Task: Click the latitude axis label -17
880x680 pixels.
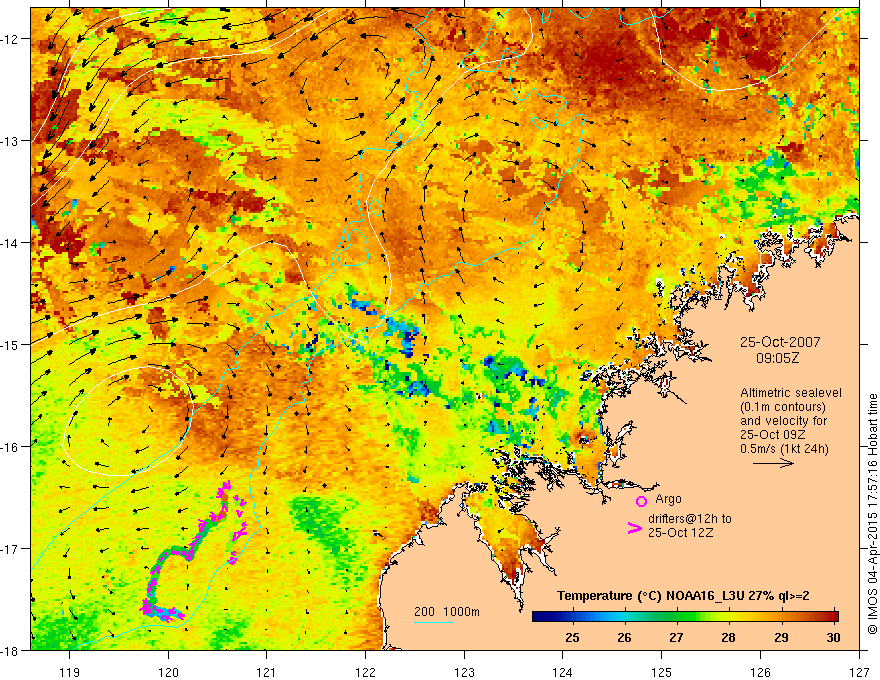Action: click(11, 549)
